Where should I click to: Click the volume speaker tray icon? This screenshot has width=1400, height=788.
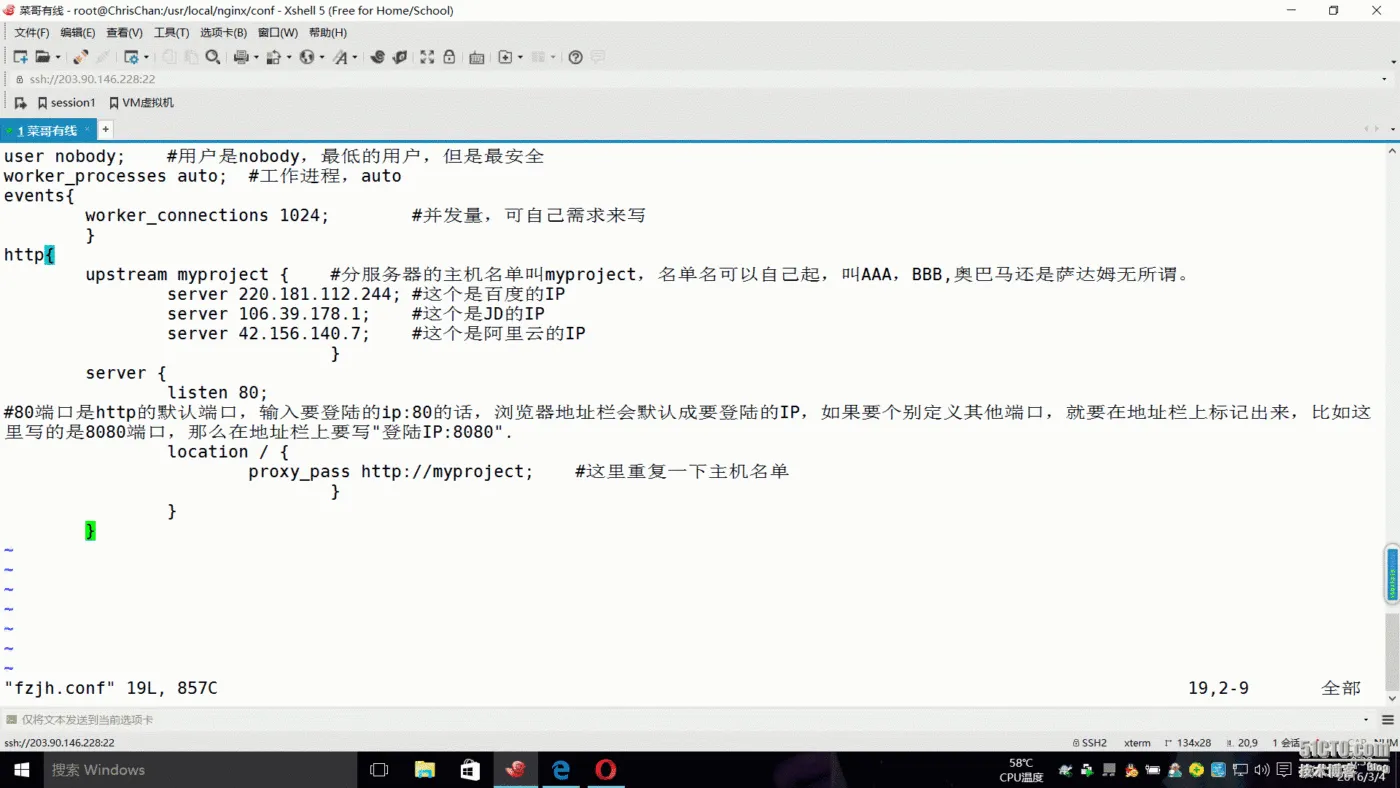(1263, 770)
